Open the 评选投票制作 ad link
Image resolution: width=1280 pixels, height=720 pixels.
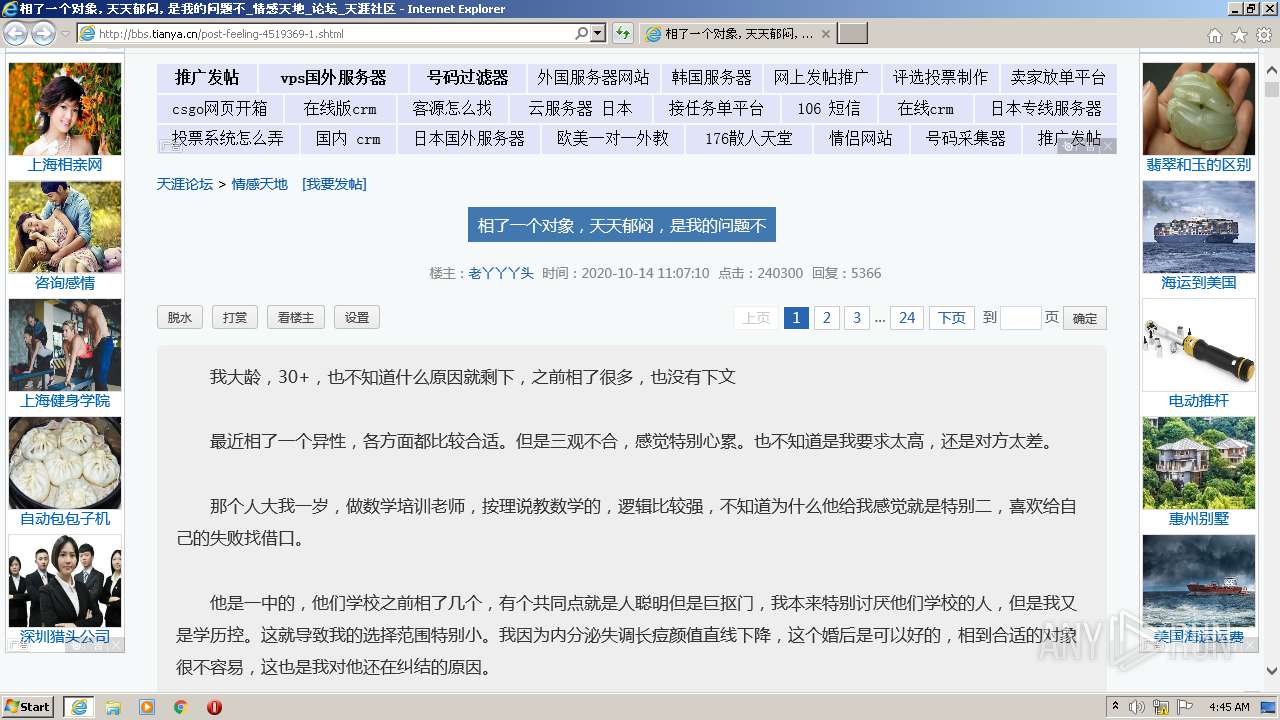coord(940,77)
